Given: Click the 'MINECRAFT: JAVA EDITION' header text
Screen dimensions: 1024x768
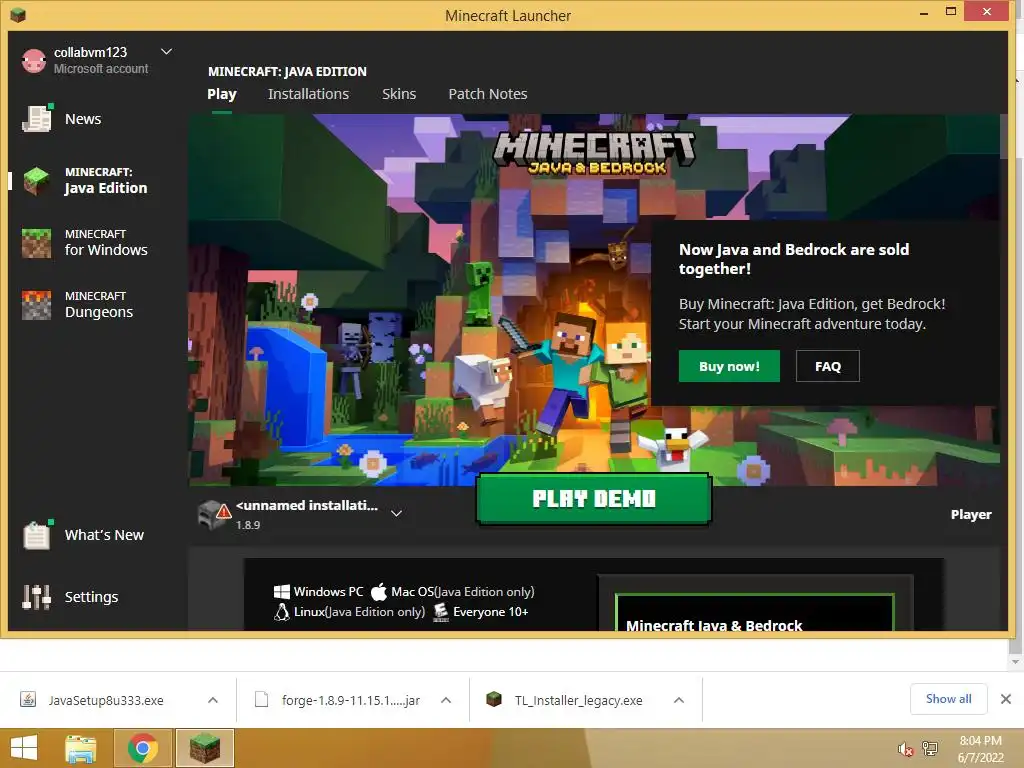Looking at the screenshot, I should tap(287, 71).
